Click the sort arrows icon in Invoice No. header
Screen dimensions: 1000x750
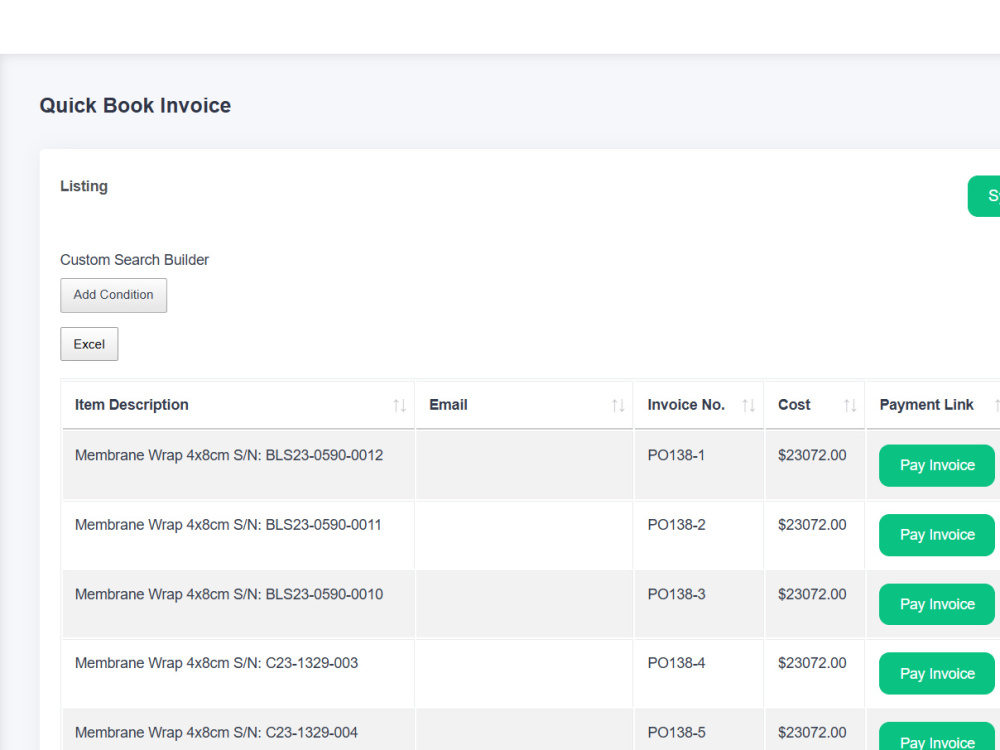749,406
